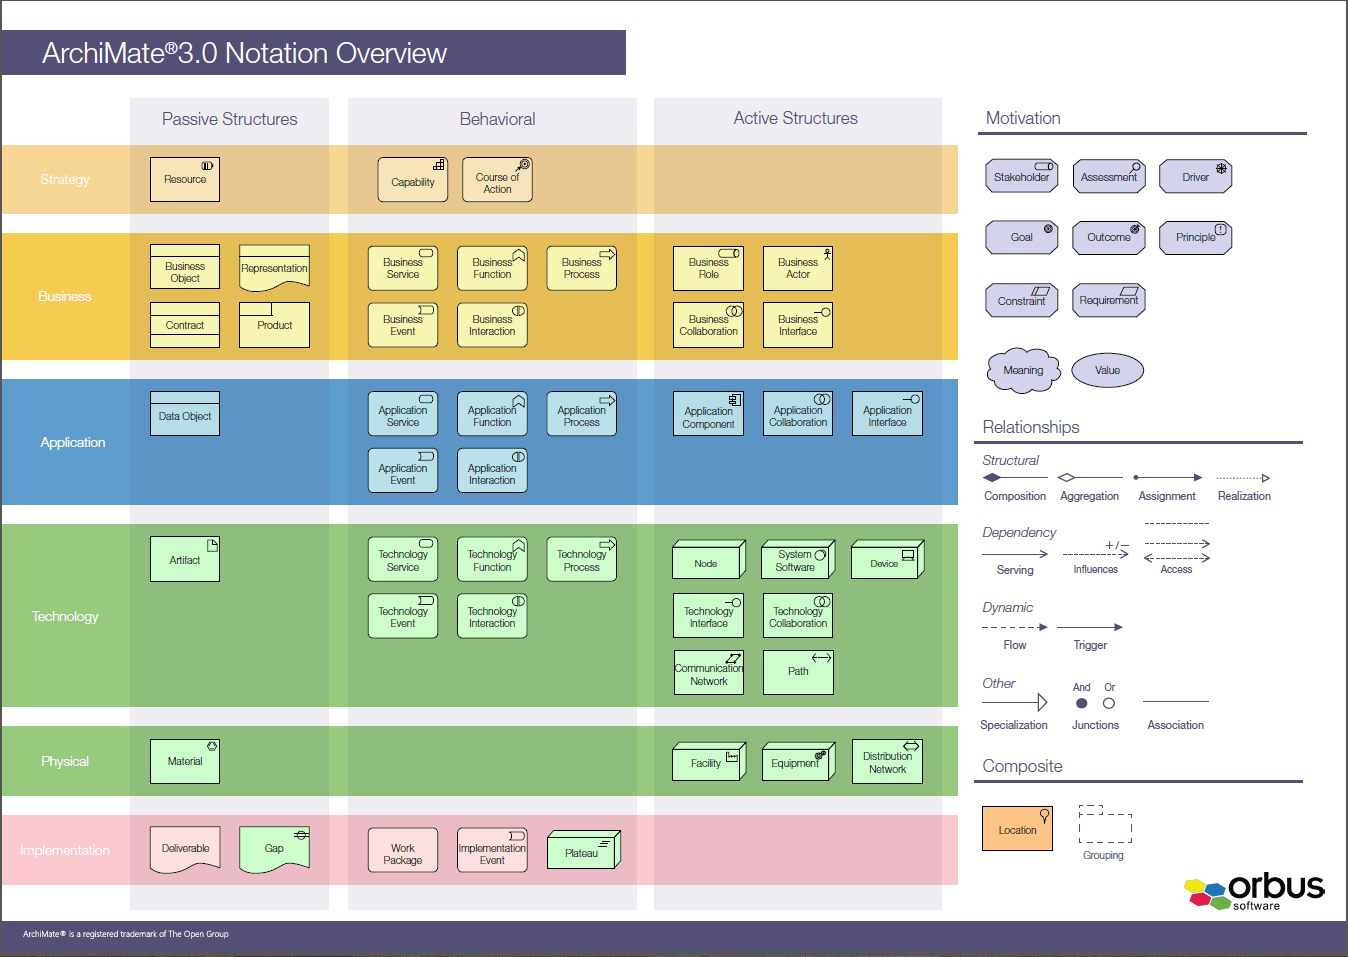The height and width of the screenshot is (957, 1348).
Task: Click the Technology Collaboration element
Action: coord(798,616)
